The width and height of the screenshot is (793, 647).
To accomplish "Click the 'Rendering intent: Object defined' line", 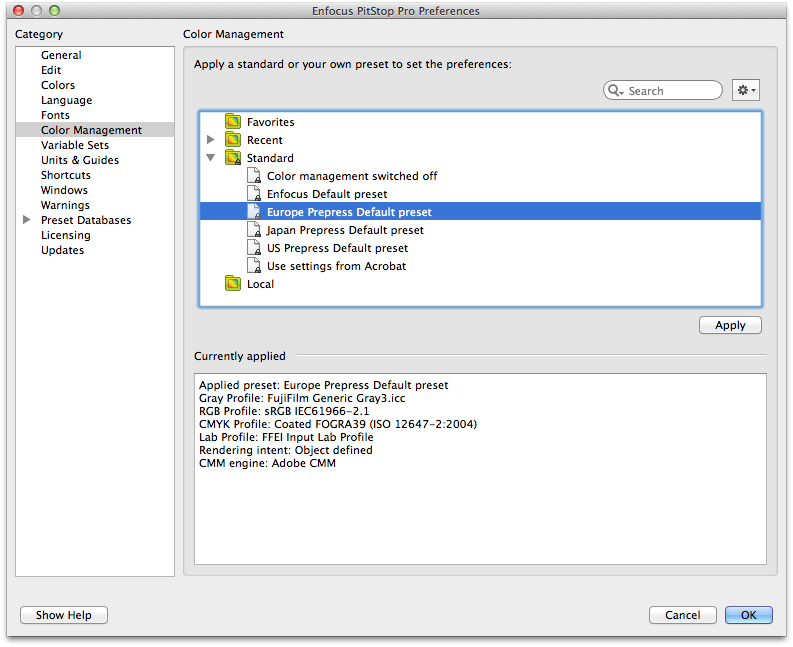I will coord(286,450).
